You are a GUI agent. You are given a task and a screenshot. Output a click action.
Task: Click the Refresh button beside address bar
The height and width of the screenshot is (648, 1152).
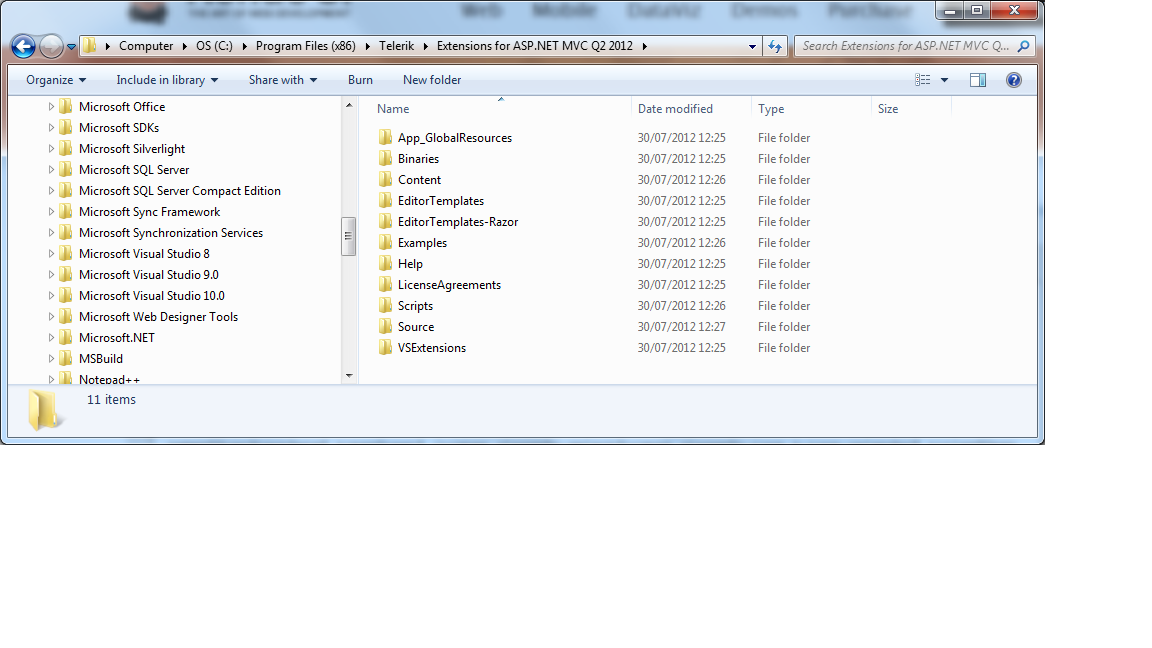(x=775, y=46)
